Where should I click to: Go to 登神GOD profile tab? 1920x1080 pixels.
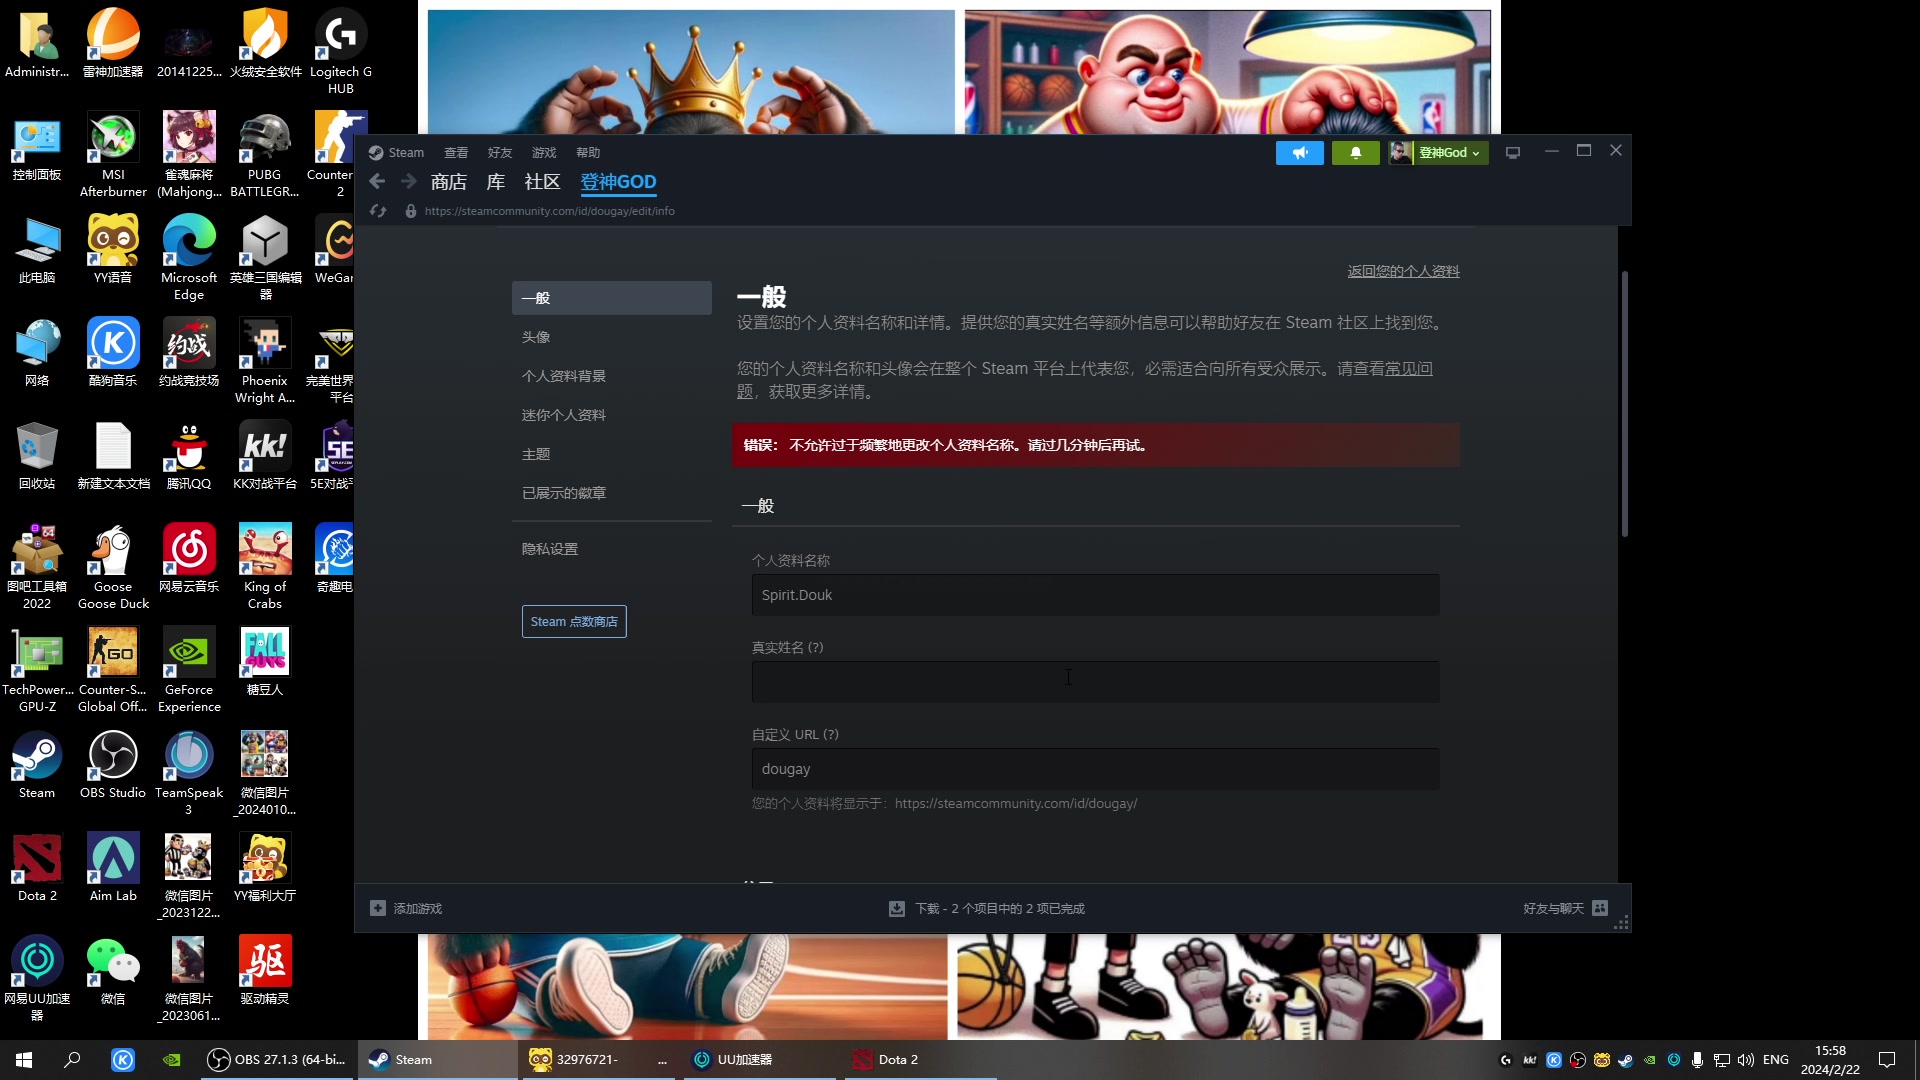click(x=618, y=182)
